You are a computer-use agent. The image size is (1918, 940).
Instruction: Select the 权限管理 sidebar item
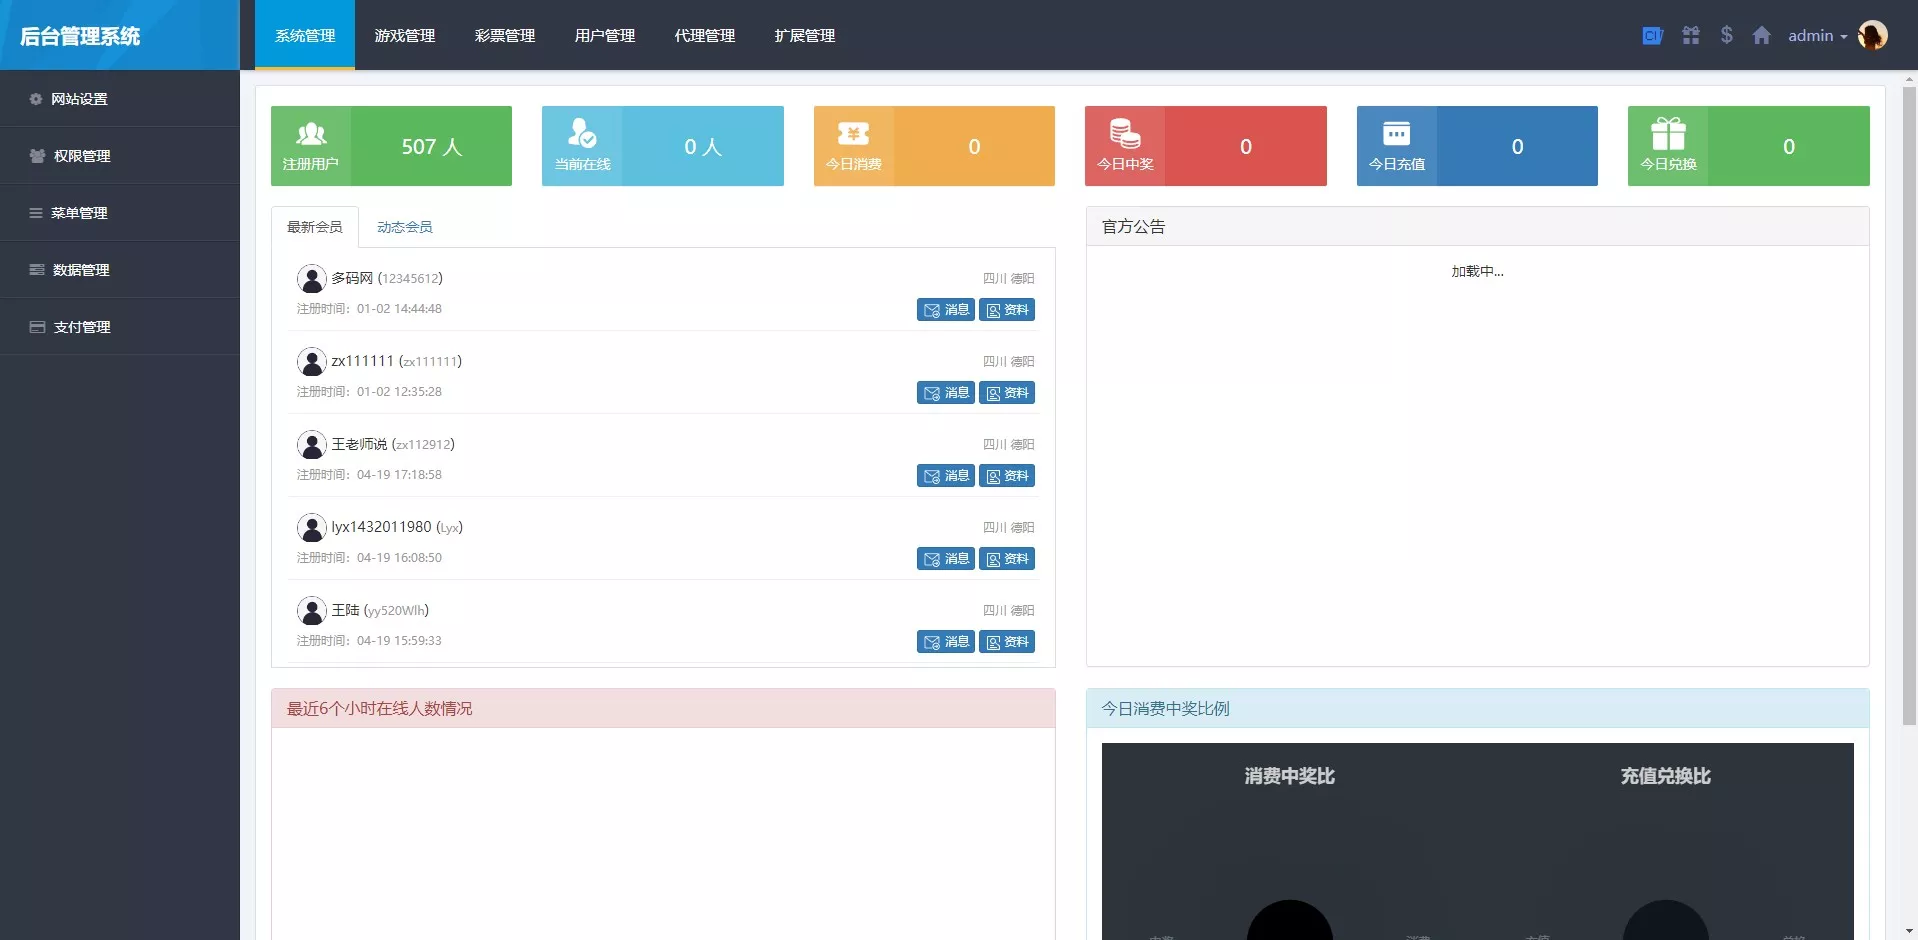click(81, 156)
